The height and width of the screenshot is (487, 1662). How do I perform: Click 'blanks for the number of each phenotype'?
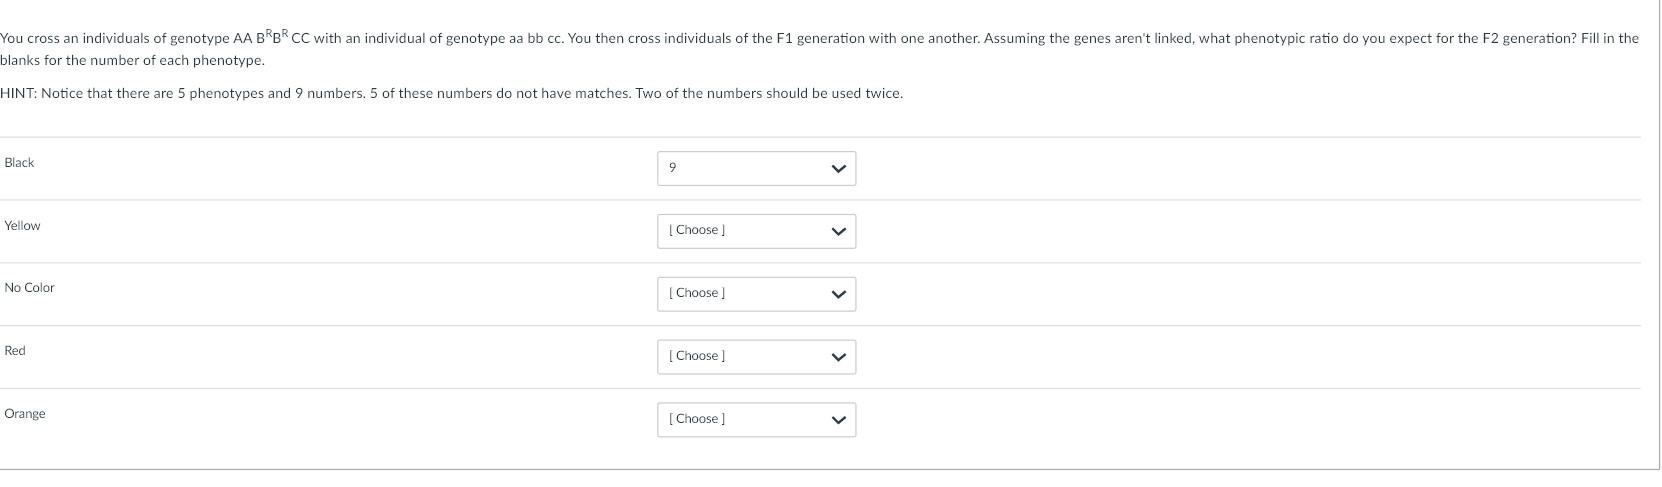tap(132, 61)
